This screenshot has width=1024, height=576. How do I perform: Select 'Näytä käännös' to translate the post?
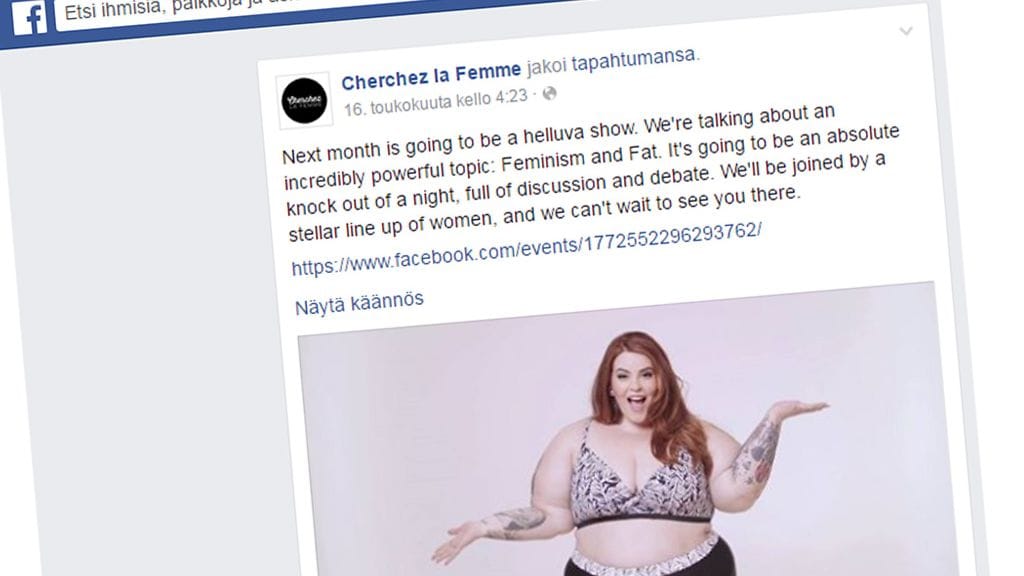click(x=359, y=303)
